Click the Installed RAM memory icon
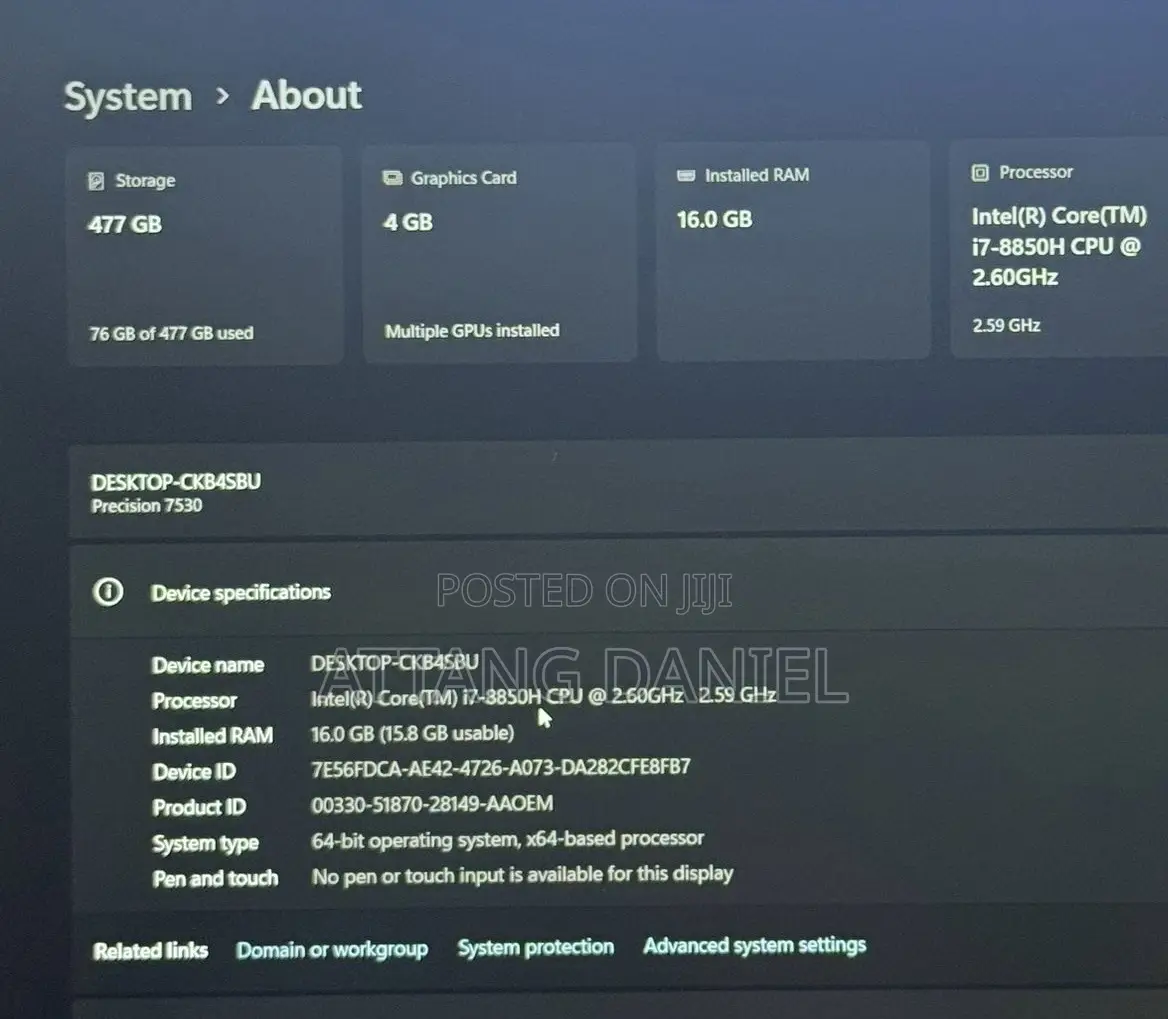Viewport: 1168px width, 1019px height. (685, 175)
